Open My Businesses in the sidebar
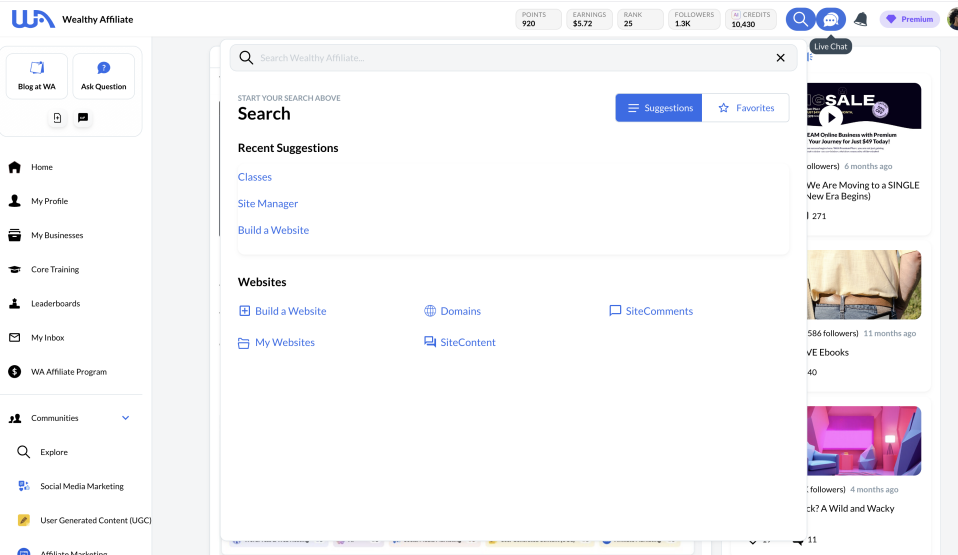 point(57,235)
